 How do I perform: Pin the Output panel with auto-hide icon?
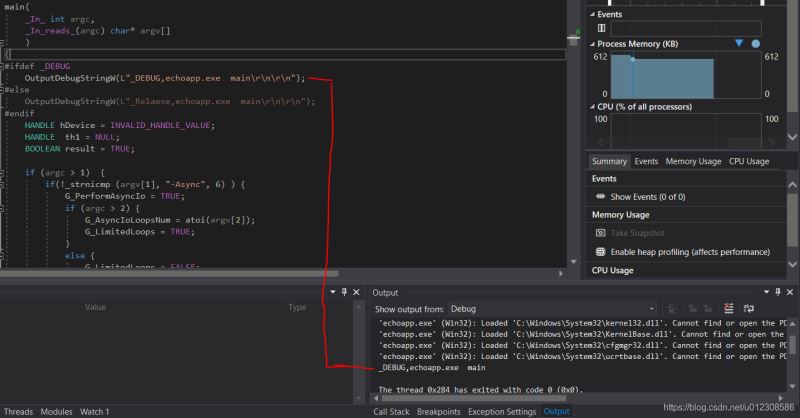pyautogui.click(x=778, y=292)
